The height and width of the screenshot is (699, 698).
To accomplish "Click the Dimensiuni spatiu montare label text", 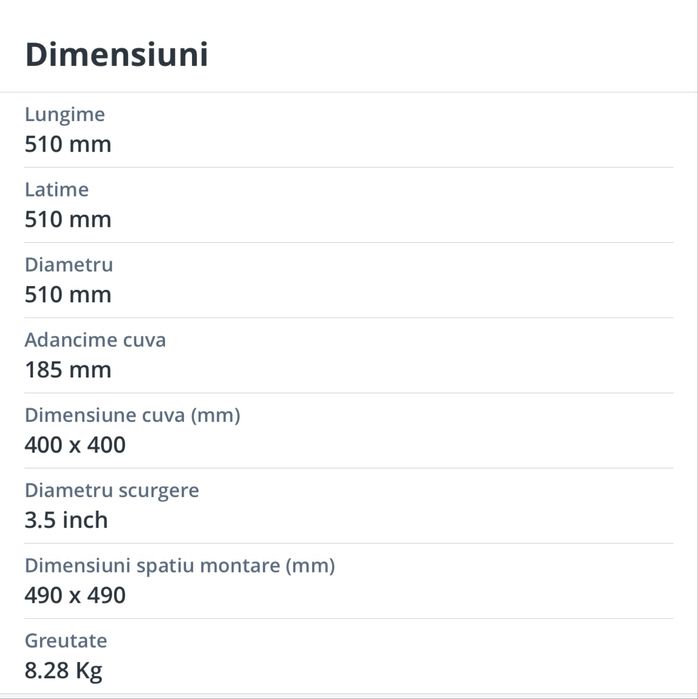I will tap(151, 566).
